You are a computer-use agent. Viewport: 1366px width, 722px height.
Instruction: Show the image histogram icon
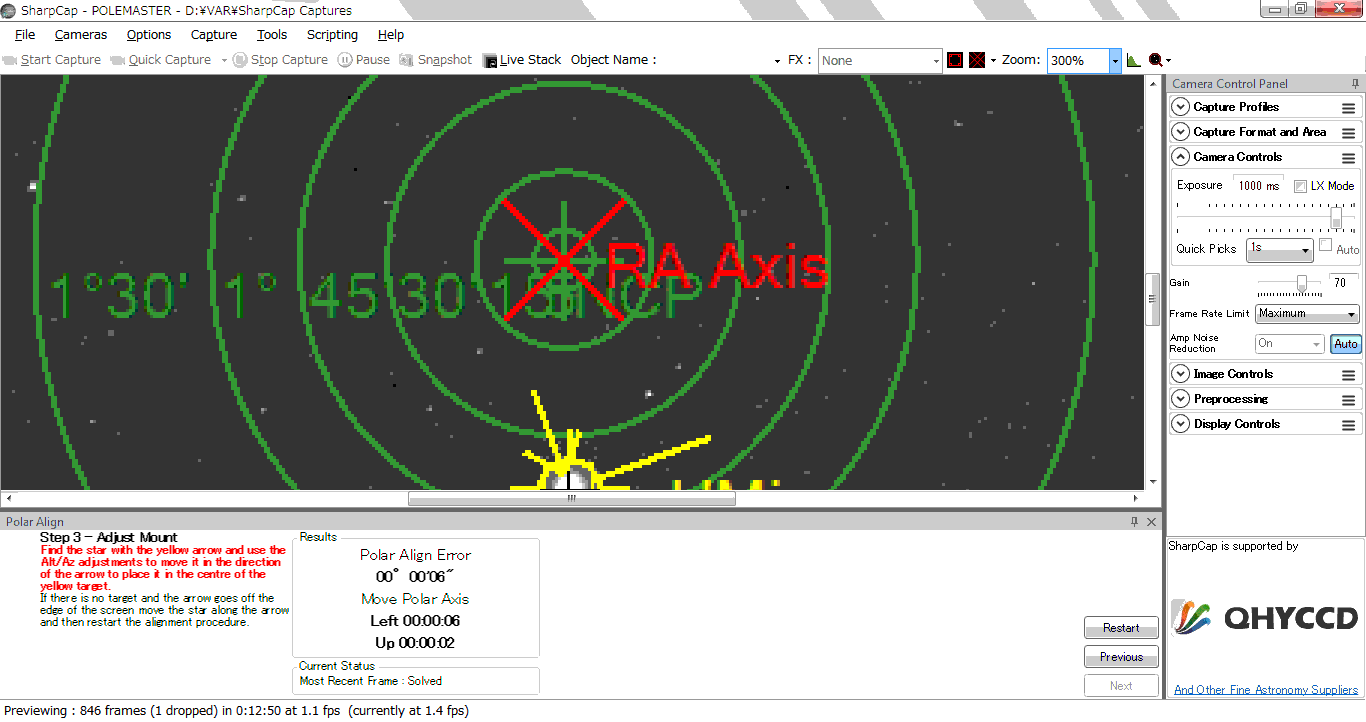click(x=1133, y=60)
